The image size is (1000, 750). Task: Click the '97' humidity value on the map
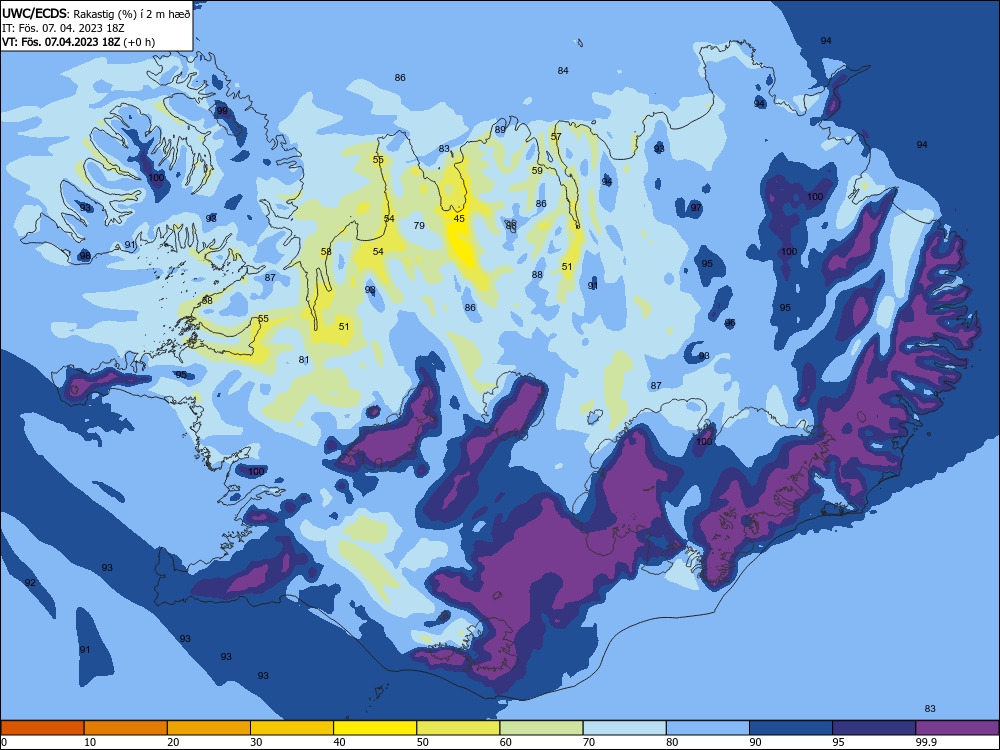click(x=696, y=207)
